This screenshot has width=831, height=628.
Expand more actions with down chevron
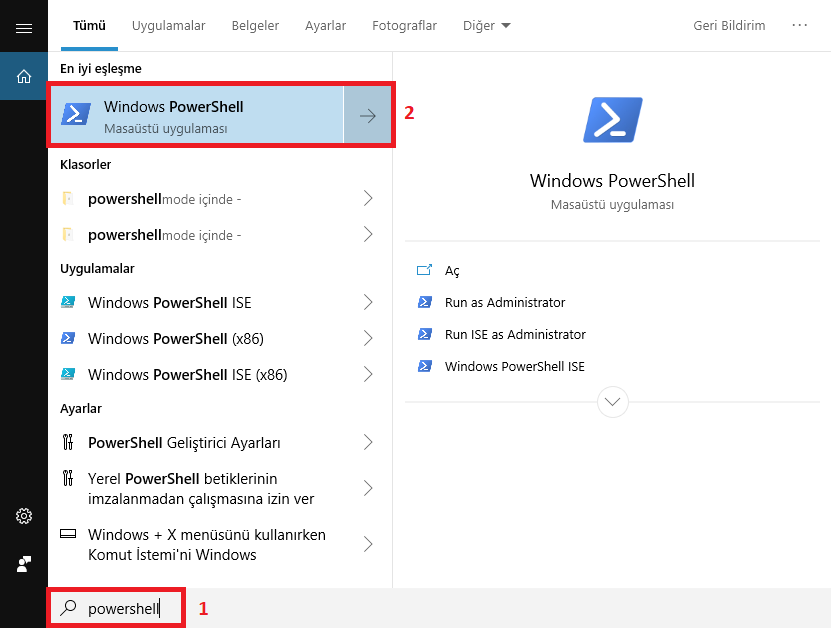pos(612,402)
